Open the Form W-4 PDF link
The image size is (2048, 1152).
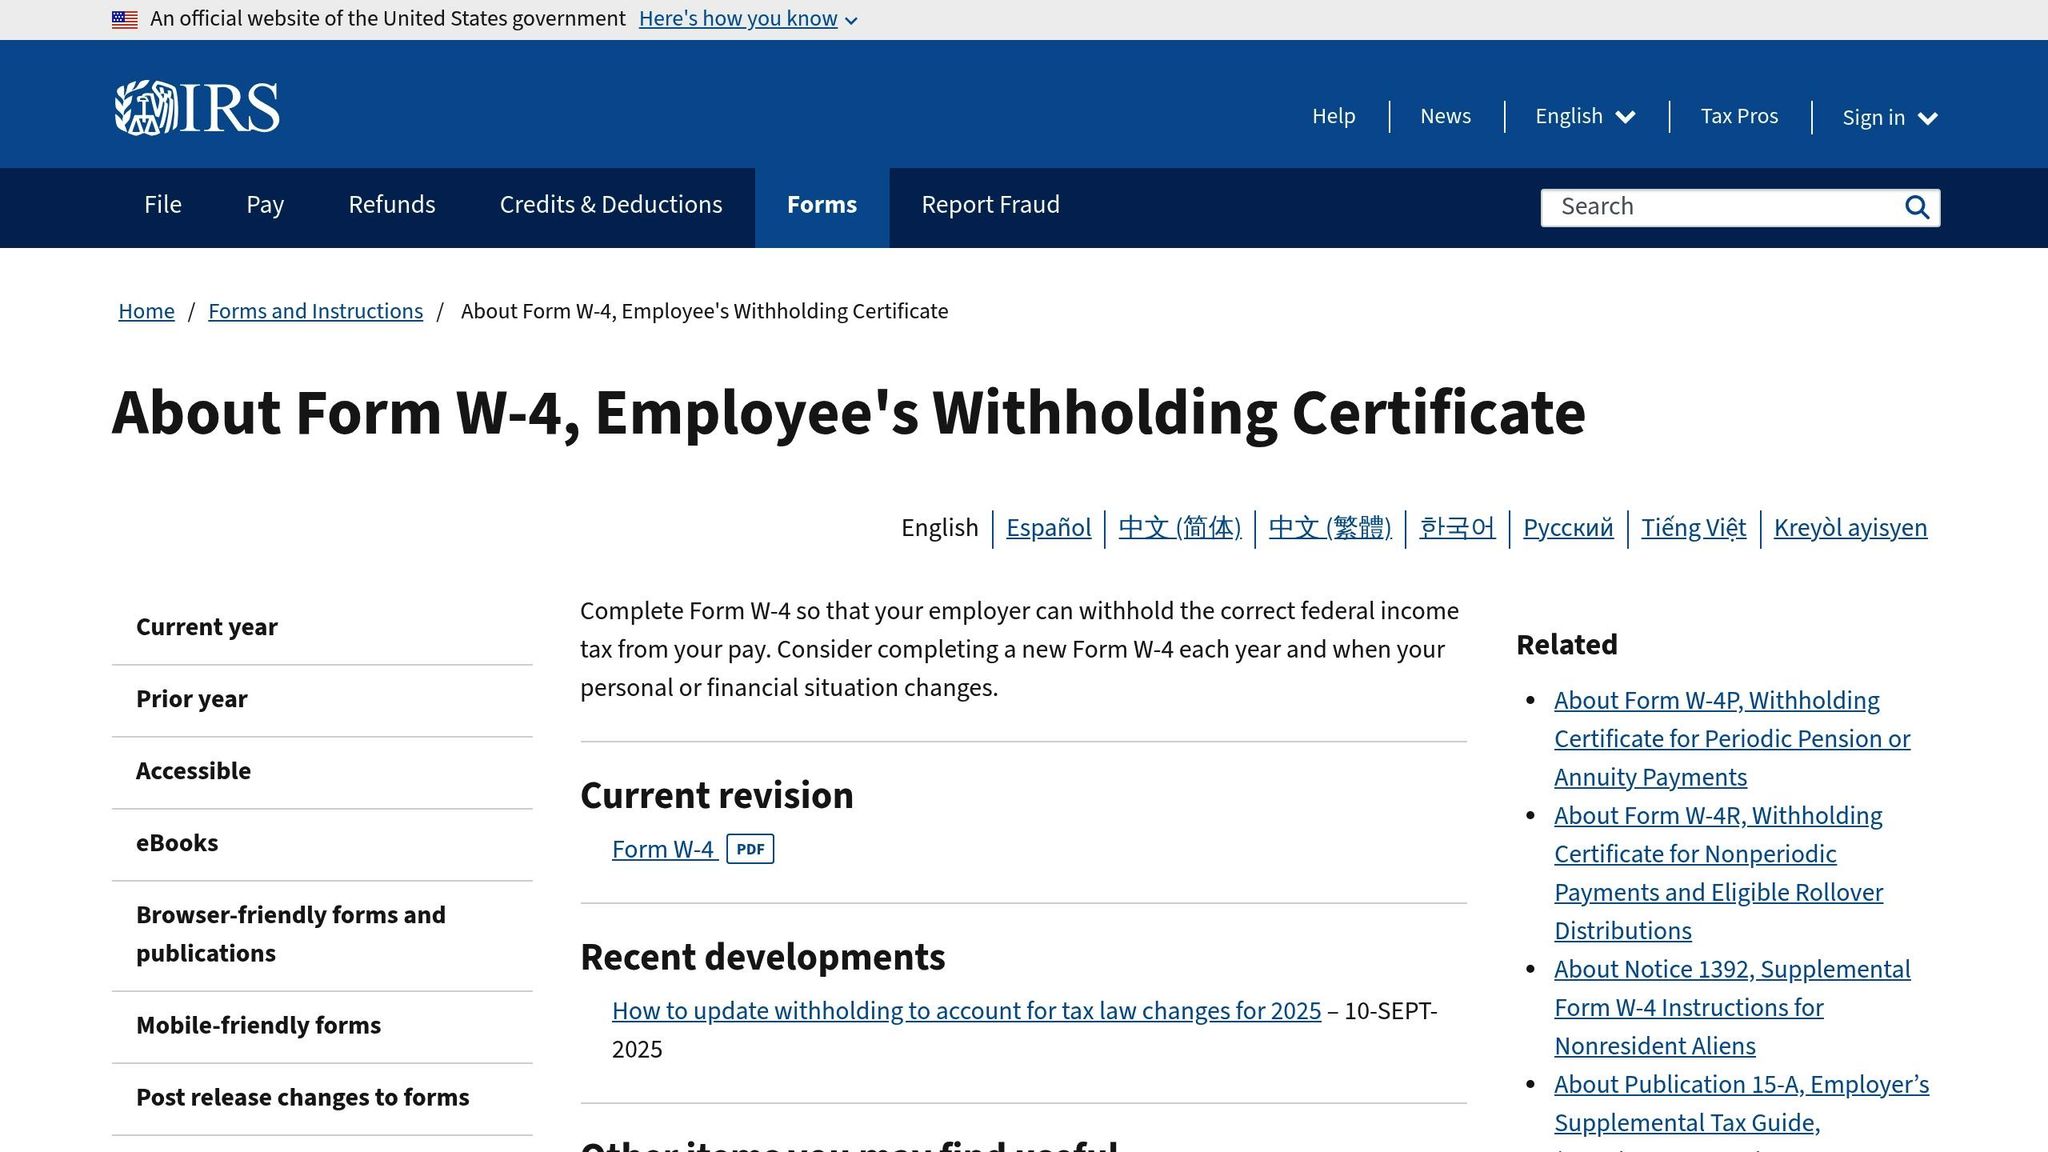663,849
